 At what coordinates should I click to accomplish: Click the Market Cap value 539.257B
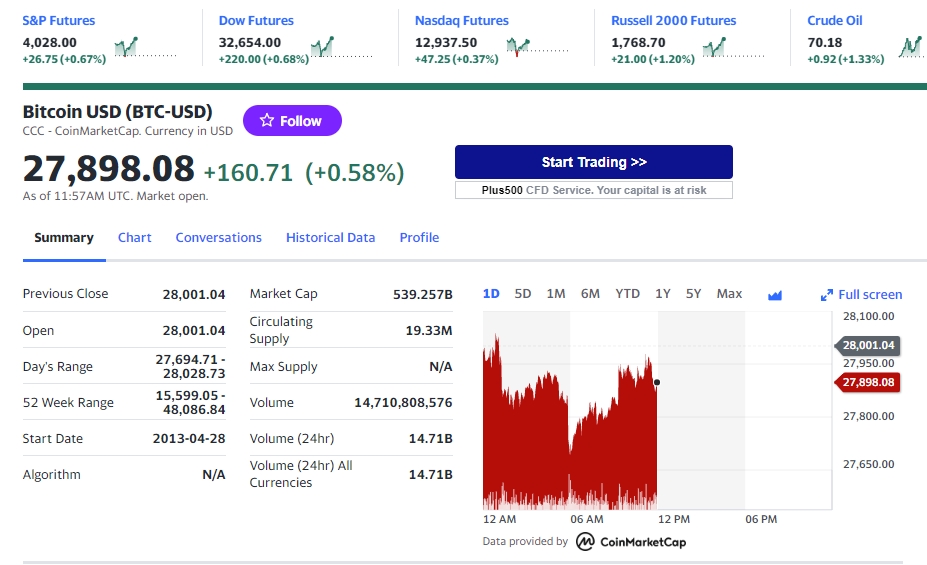tap(423, 294)
